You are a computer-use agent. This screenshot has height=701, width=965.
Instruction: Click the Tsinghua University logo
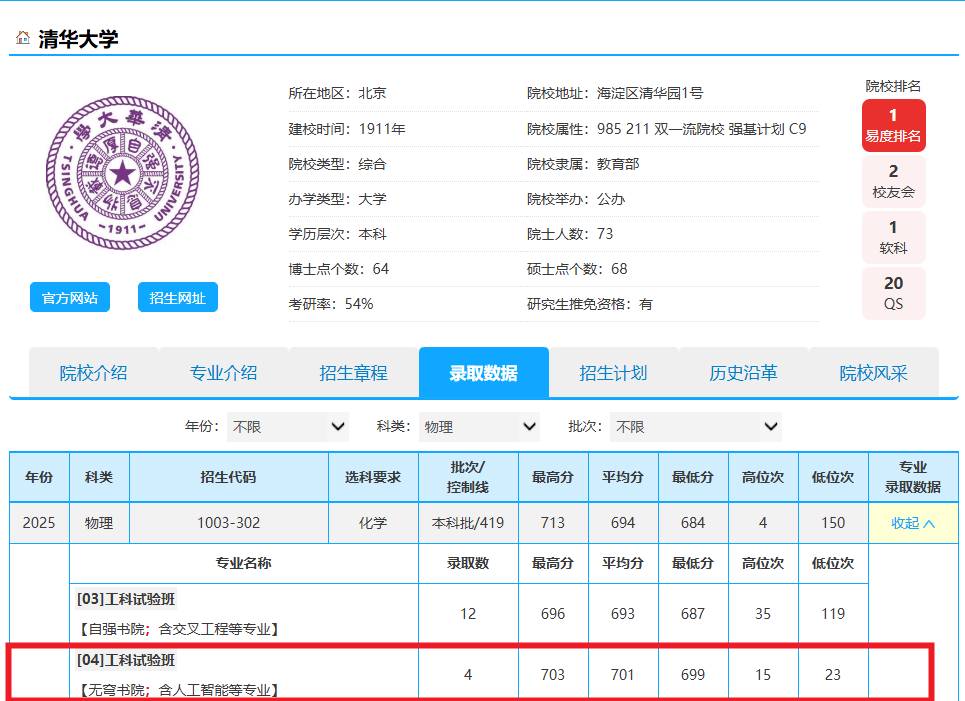[x=123, y=173]
